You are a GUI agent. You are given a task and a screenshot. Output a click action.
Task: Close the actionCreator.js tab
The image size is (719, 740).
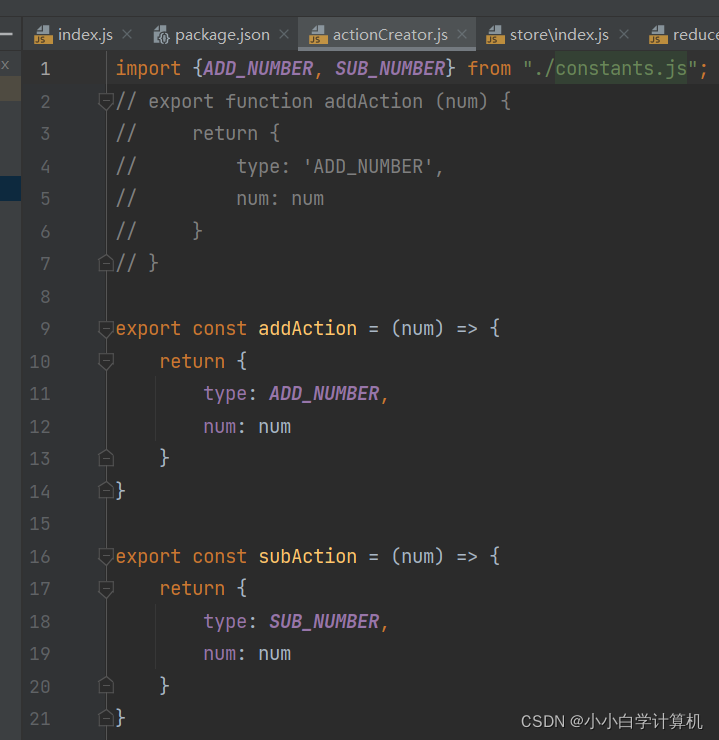pos(462,34)
